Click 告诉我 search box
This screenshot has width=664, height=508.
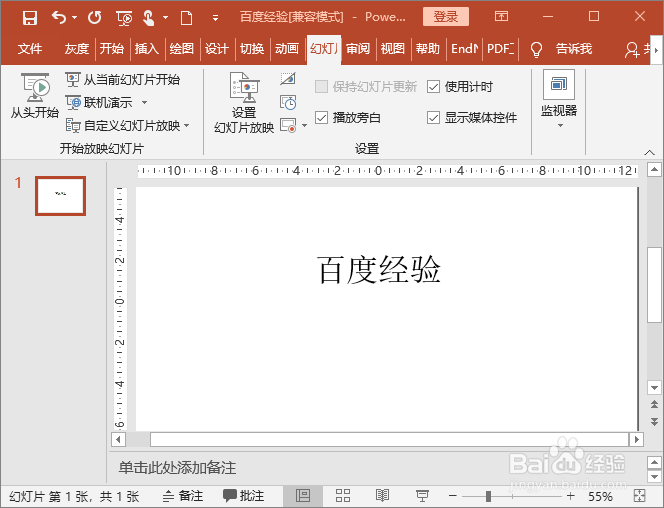573,49
